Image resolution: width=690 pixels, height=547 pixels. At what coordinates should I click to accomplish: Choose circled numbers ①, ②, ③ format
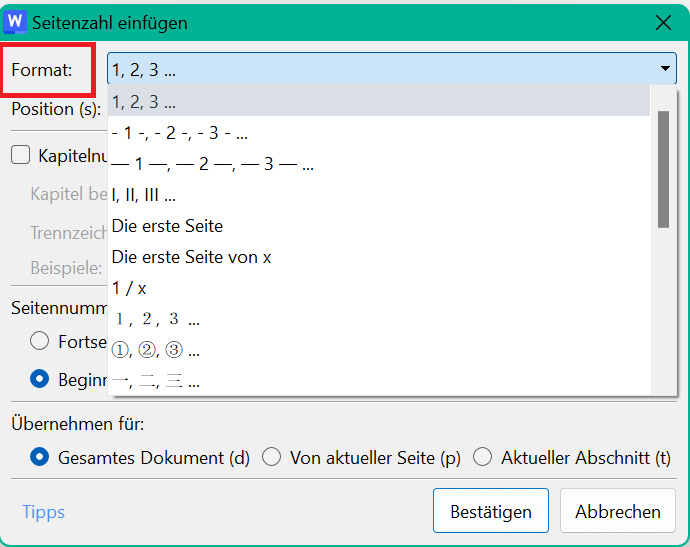[378, 350]
